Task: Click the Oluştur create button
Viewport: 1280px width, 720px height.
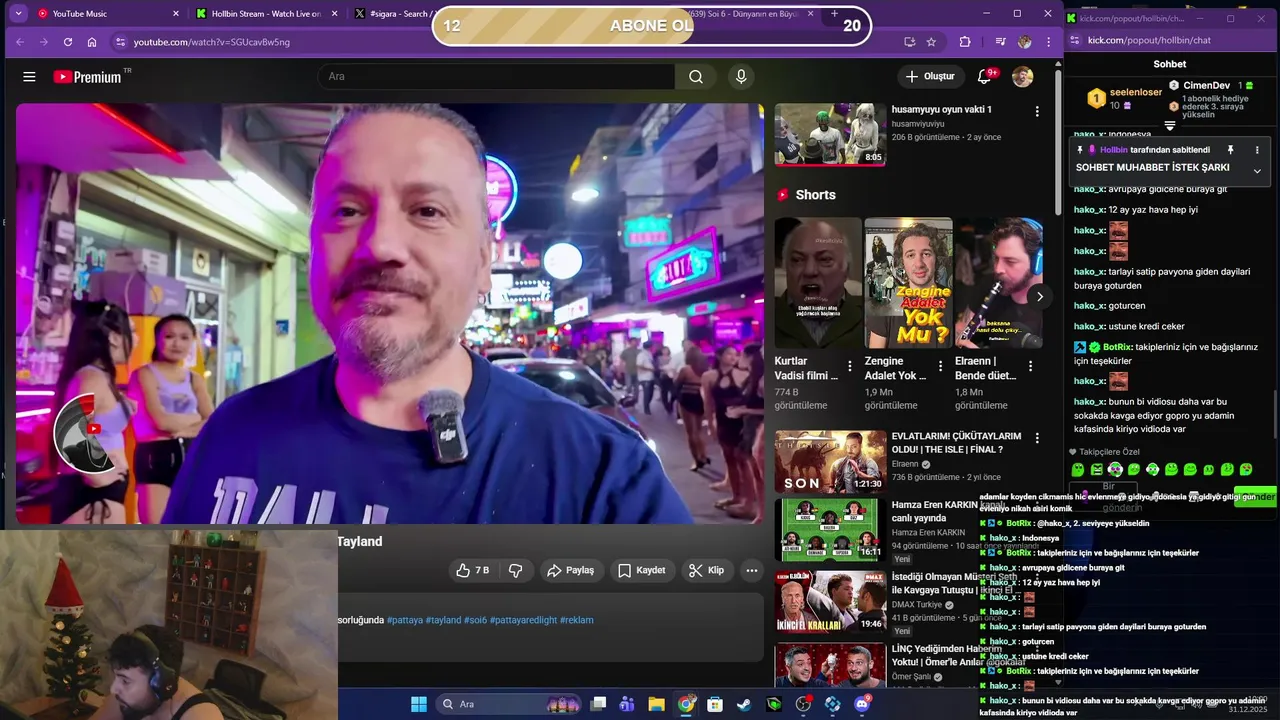Action: [930, 77]
